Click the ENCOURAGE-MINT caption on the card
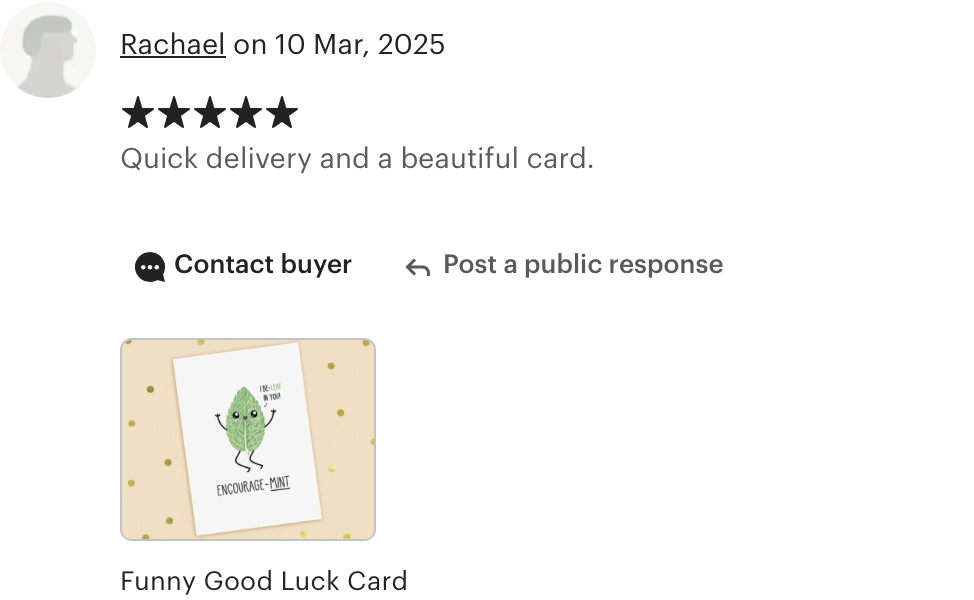 click(x=253, y=486)
